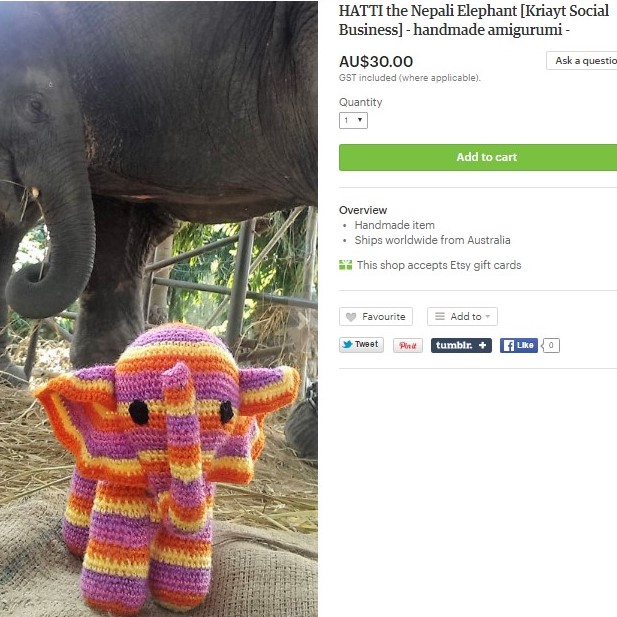Click the text about Etsy gift cards
Screen dimensions: 617x617
click(438, 265)
